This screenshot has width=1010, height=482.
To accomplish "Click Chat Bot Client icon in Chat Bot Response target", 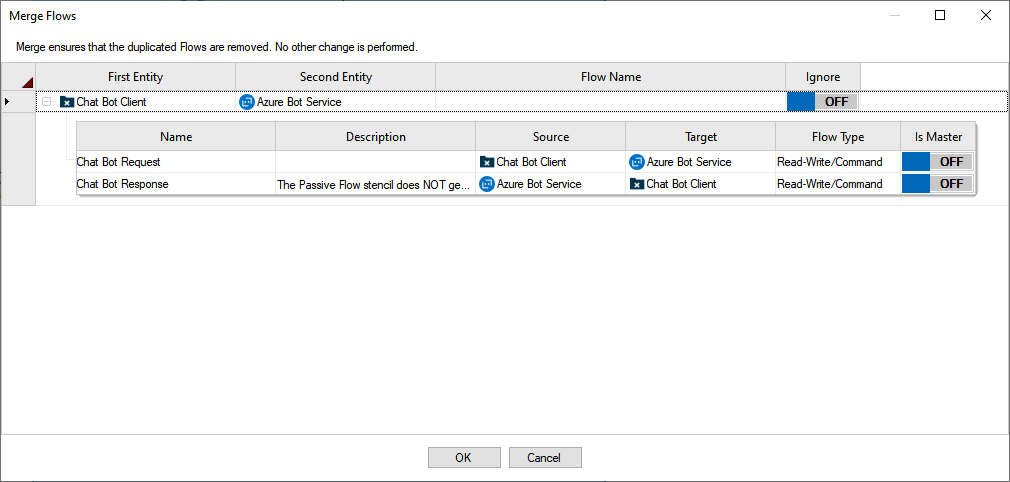I will pyautogui.click(x=636, y=184).
